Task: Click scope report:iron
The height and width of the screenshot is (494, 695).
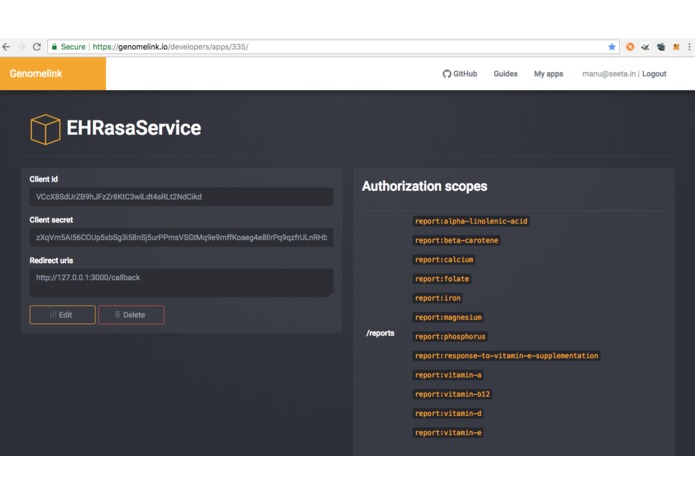Action: [x=438, y=298]
